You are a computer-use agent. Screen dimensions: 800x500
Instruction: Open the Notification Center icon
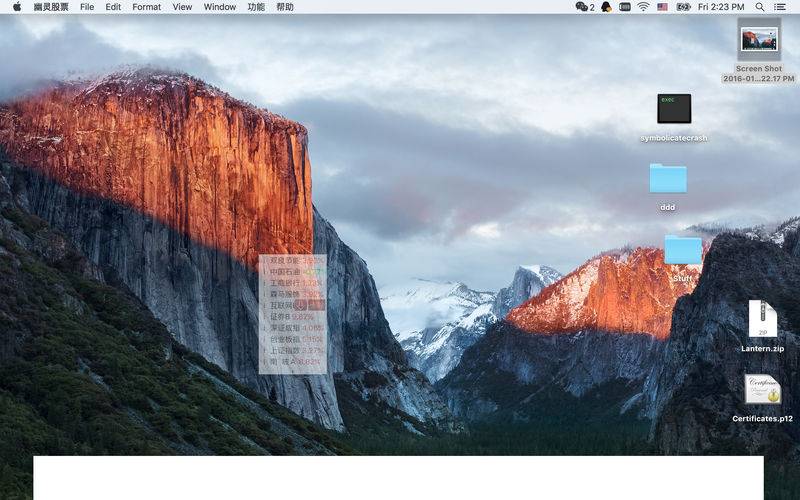click(x=780, y=7)
